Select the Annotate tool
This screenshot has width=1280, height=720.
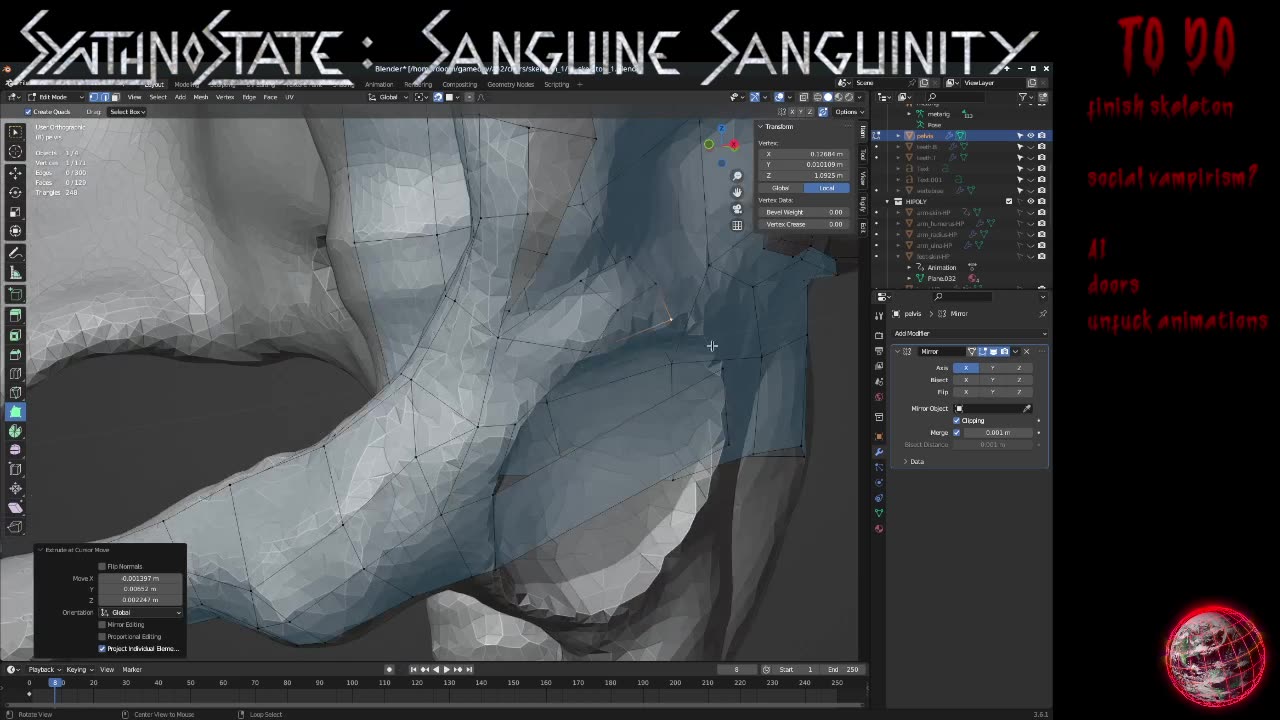coord(15,253)
